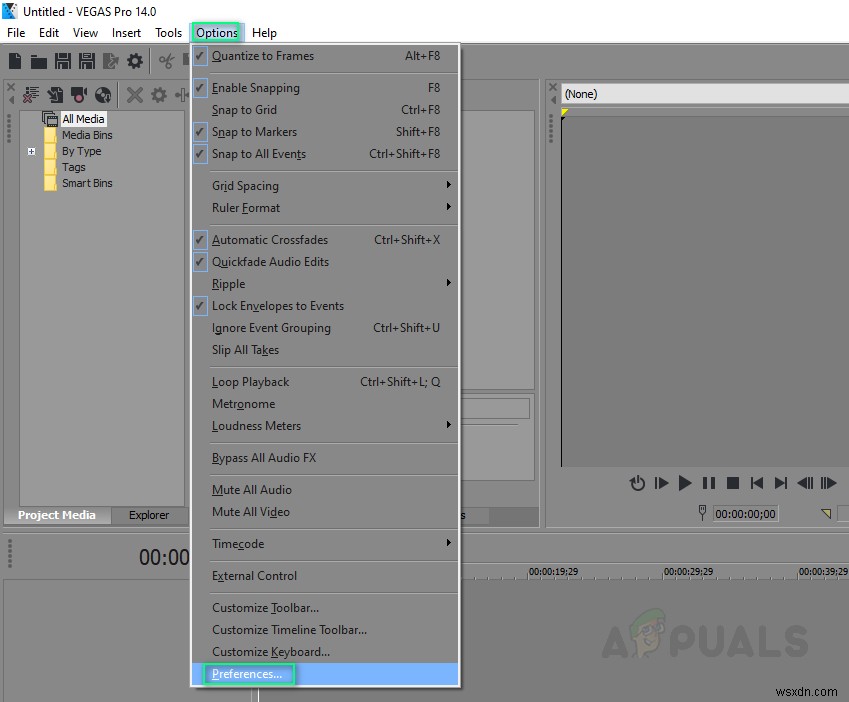Click the Next Frame button in trimmer

828,483
